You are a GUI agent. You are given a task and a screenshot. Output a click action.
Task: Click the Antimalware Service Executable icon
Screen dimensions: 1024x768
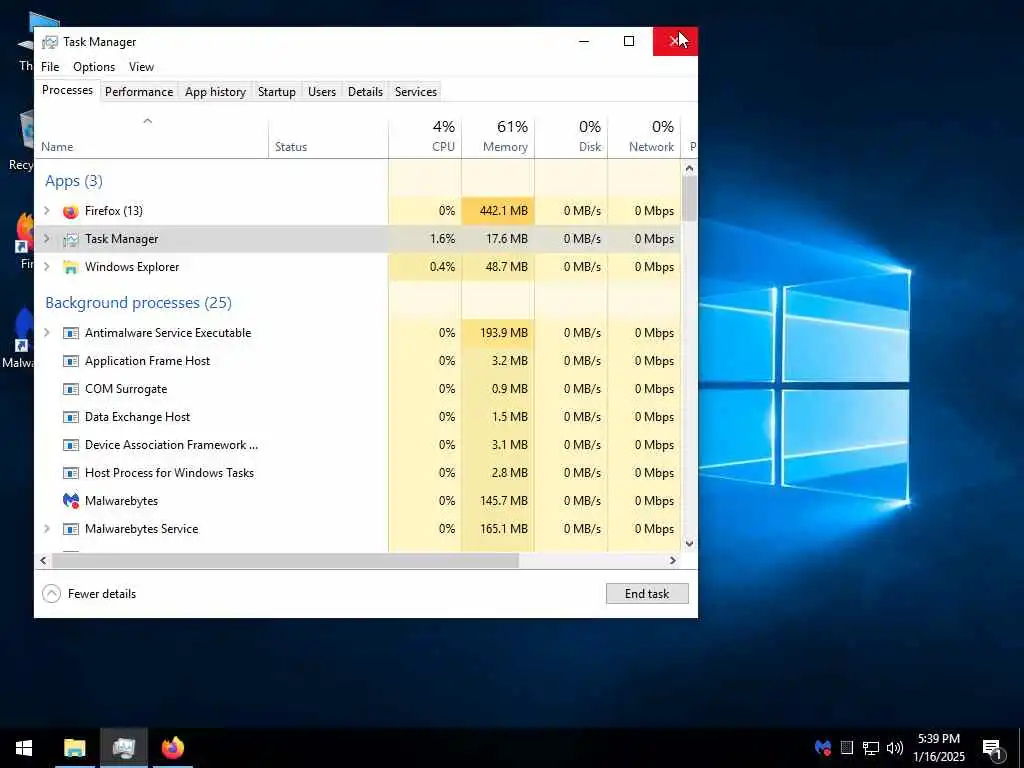tap(71, 333)
